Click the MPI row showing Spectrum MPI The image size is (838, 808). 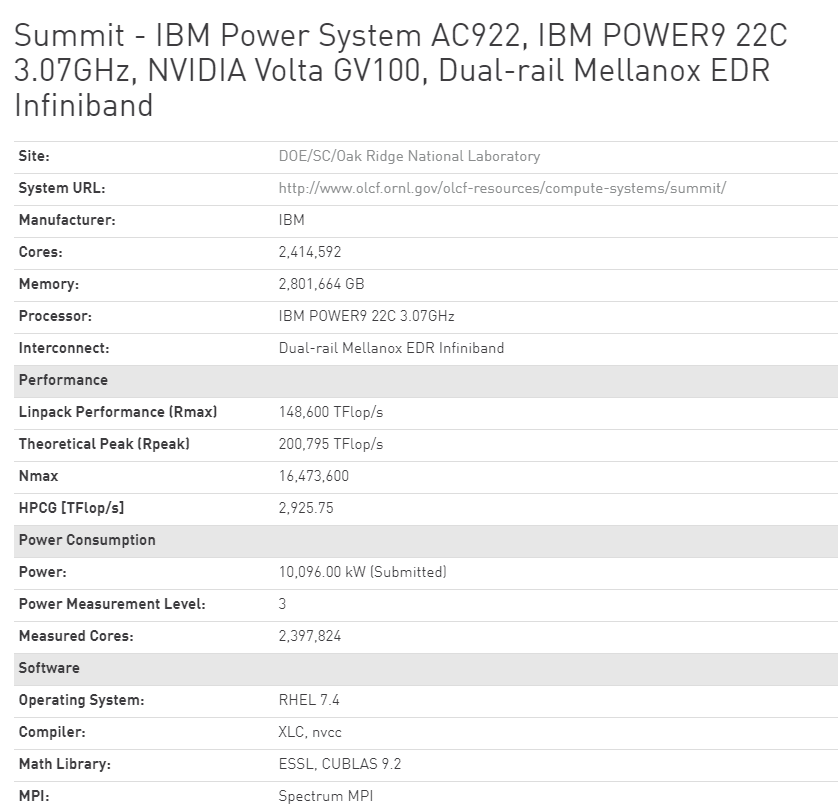324,796
